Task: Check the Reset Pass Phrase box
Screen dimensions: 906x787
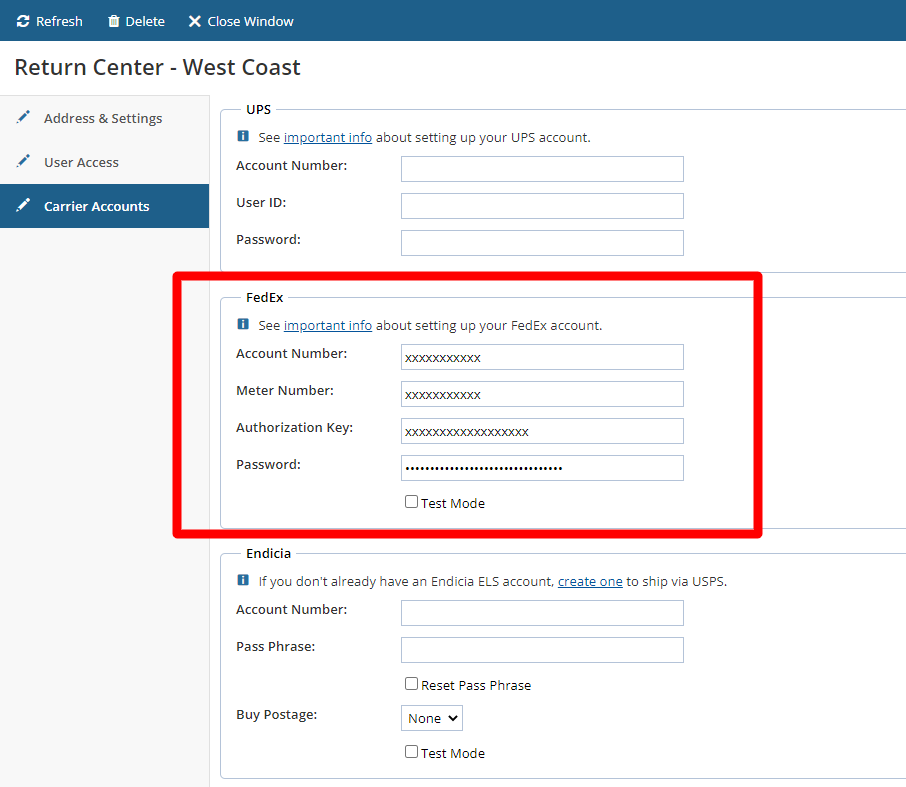Action: coord(411,684)
